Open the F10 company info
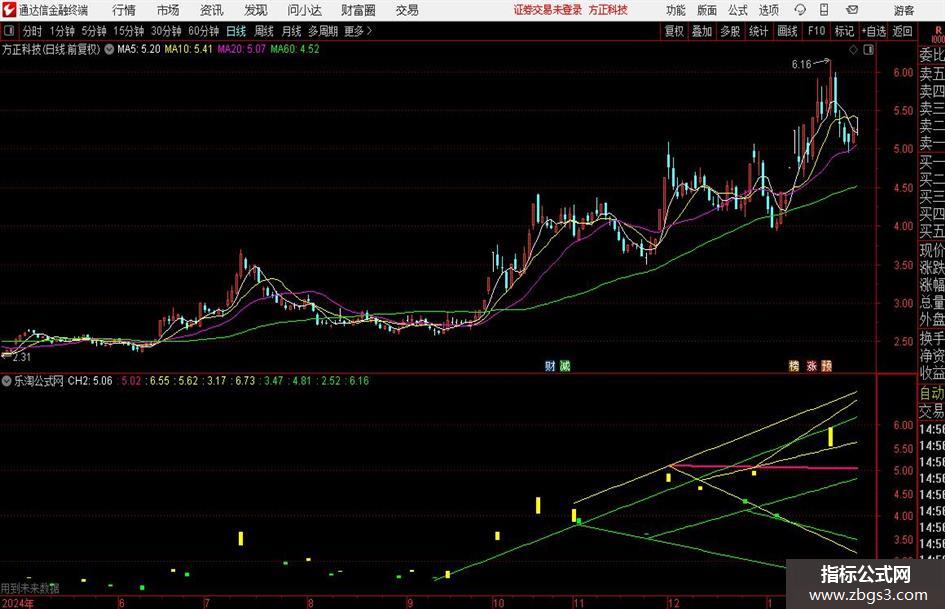 point(816,31)
